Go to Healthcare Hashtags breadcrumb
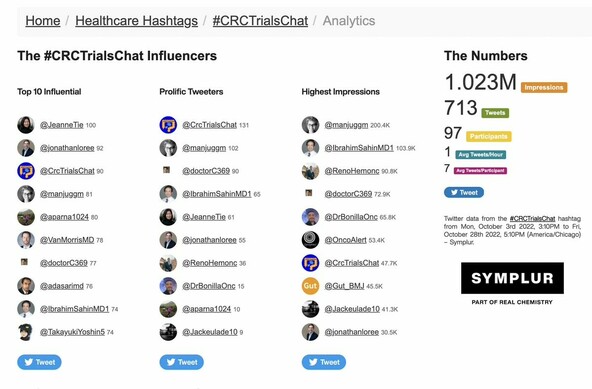Image resolution: width=592 pixels, height=389 pixels. tap(136, 21)
